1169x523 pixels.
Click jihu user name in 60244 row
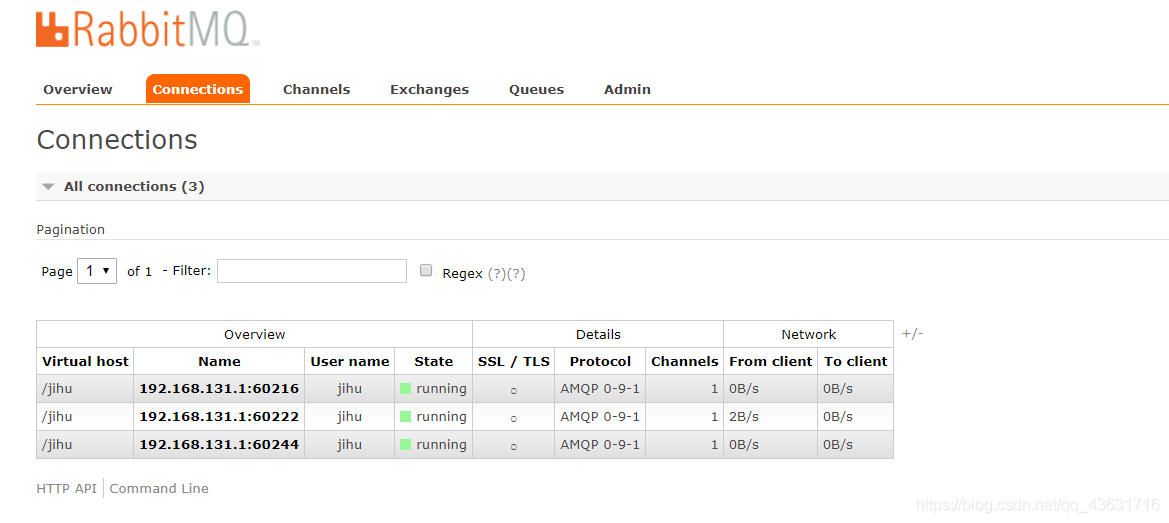350,445
